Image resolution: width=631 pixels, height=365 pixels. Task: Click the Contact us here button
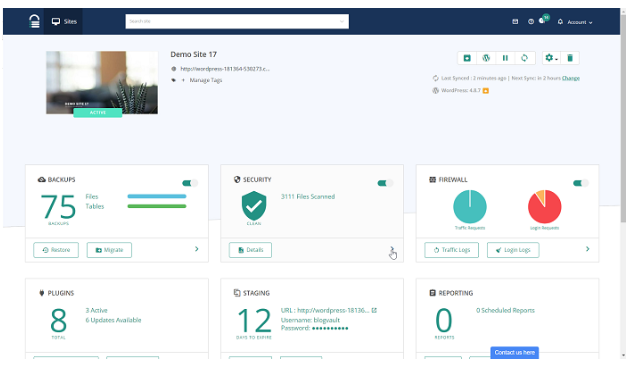coord(514,353)
